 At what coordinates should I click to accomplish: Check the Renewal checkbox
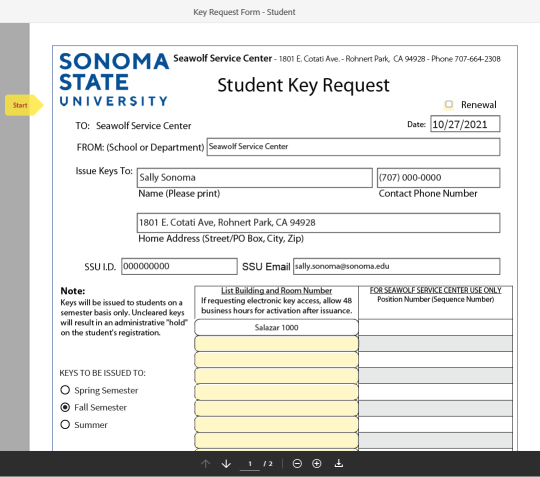(448, 104)
